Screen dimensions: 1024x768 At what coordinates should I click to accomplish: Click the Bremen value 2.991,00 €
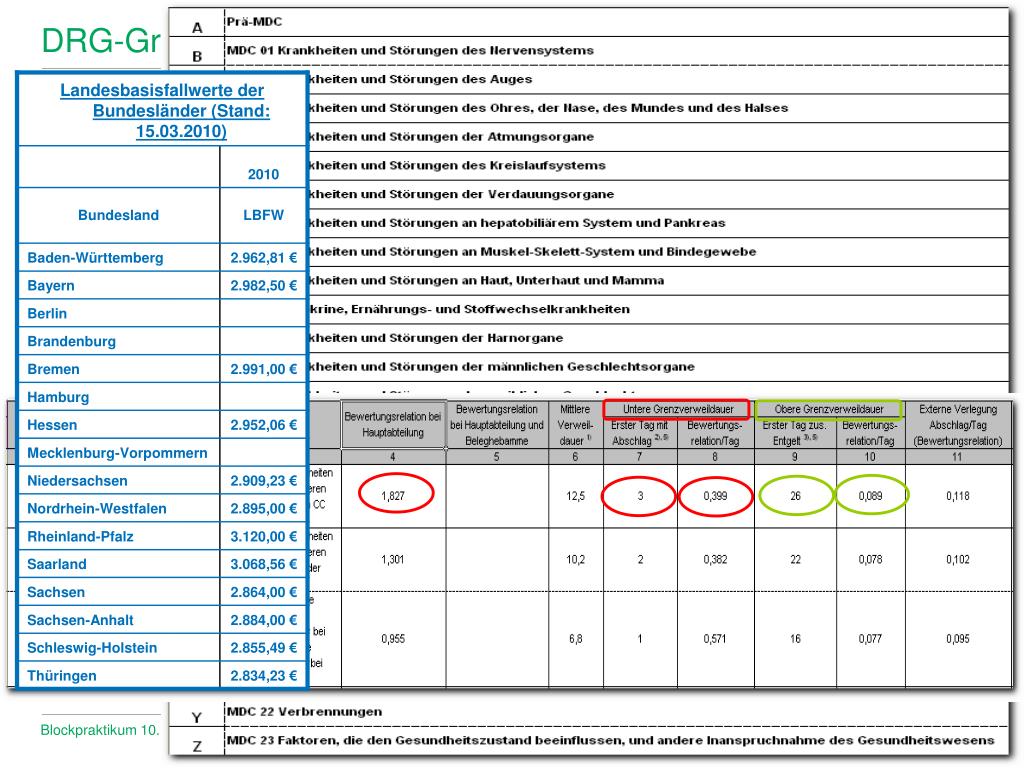tap(263, 369)
